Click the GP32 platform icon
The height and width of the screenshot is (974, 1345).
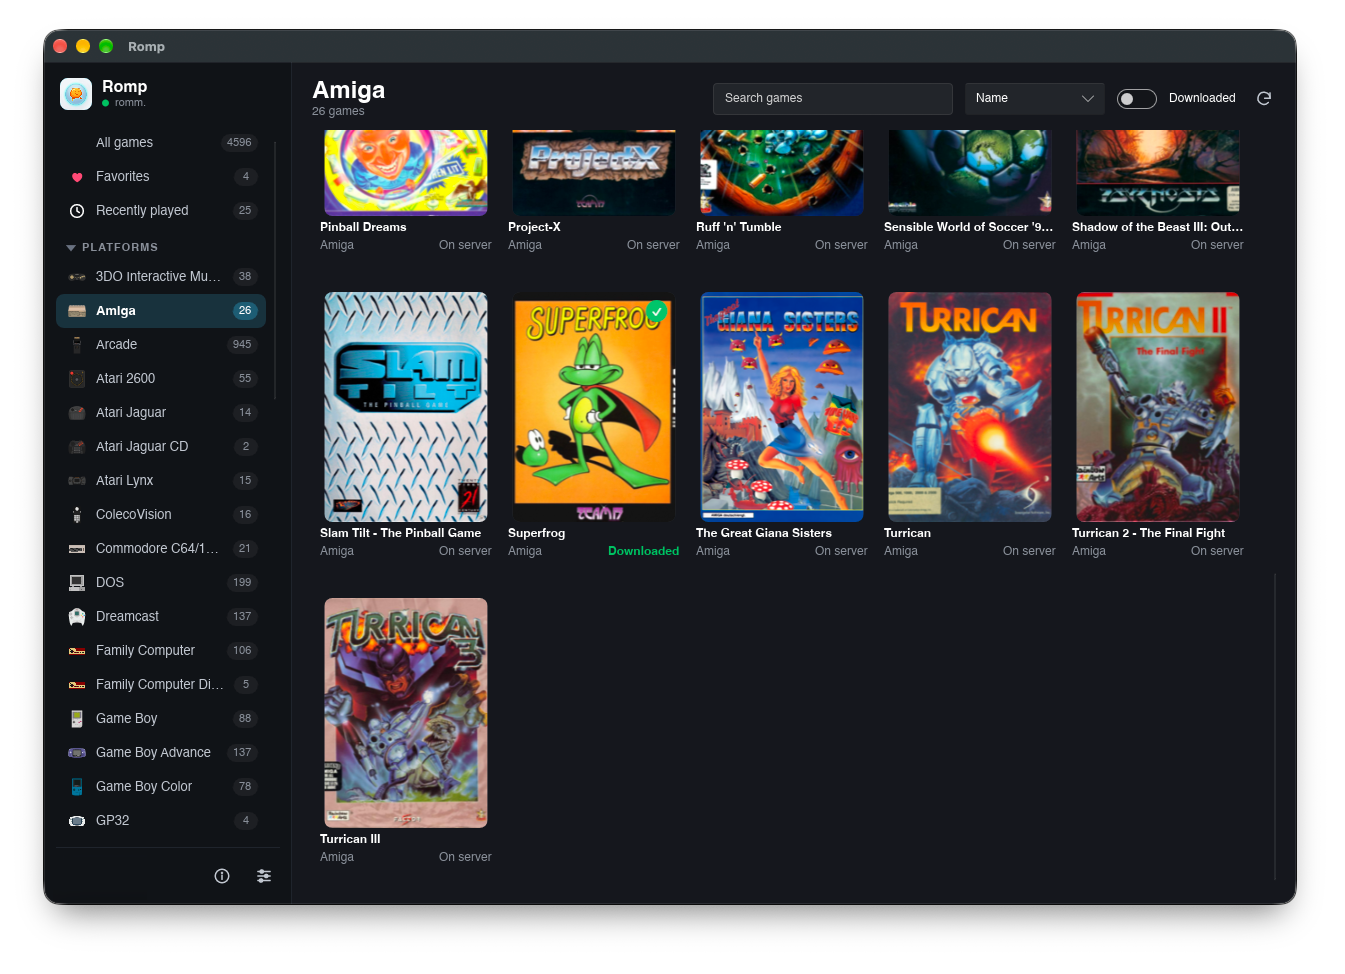(x=77, y=821)
